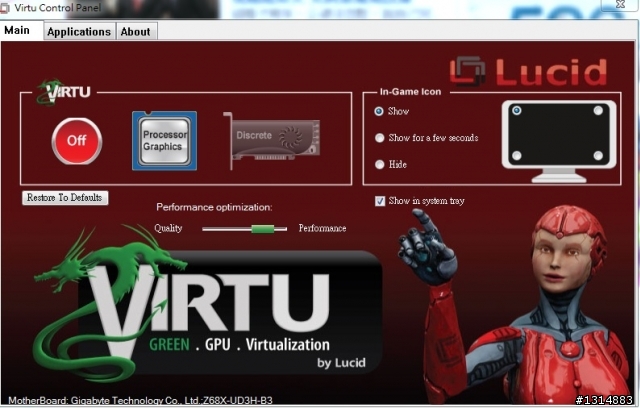Image resolution: width=640 pixels, height=408 pixels.
Task: Select the Processor Graphics chip icon
Action: point(164,140)
